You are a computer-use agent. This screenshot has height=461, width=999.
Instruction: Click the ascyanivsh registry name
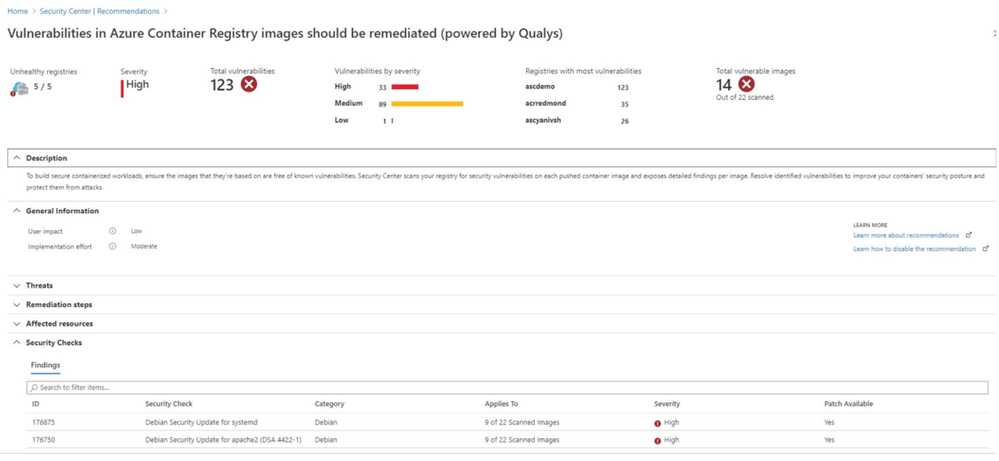click(543, 120)
